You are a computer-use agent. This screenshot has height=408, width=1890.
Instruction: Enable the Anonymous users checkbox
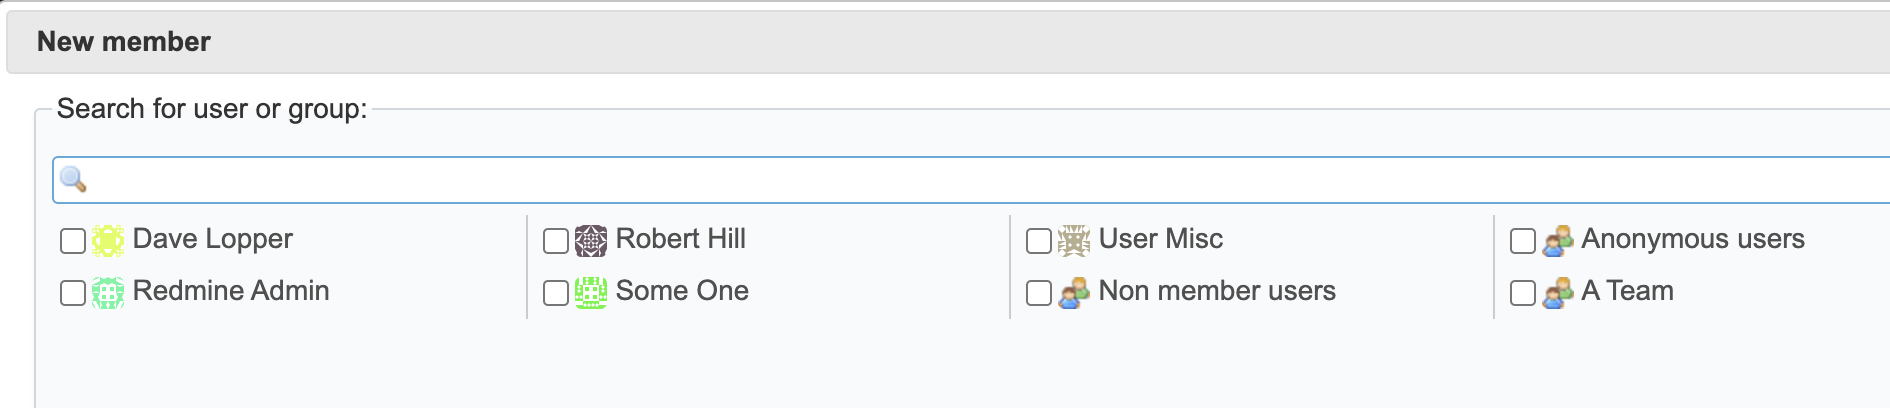point(1523,241)
